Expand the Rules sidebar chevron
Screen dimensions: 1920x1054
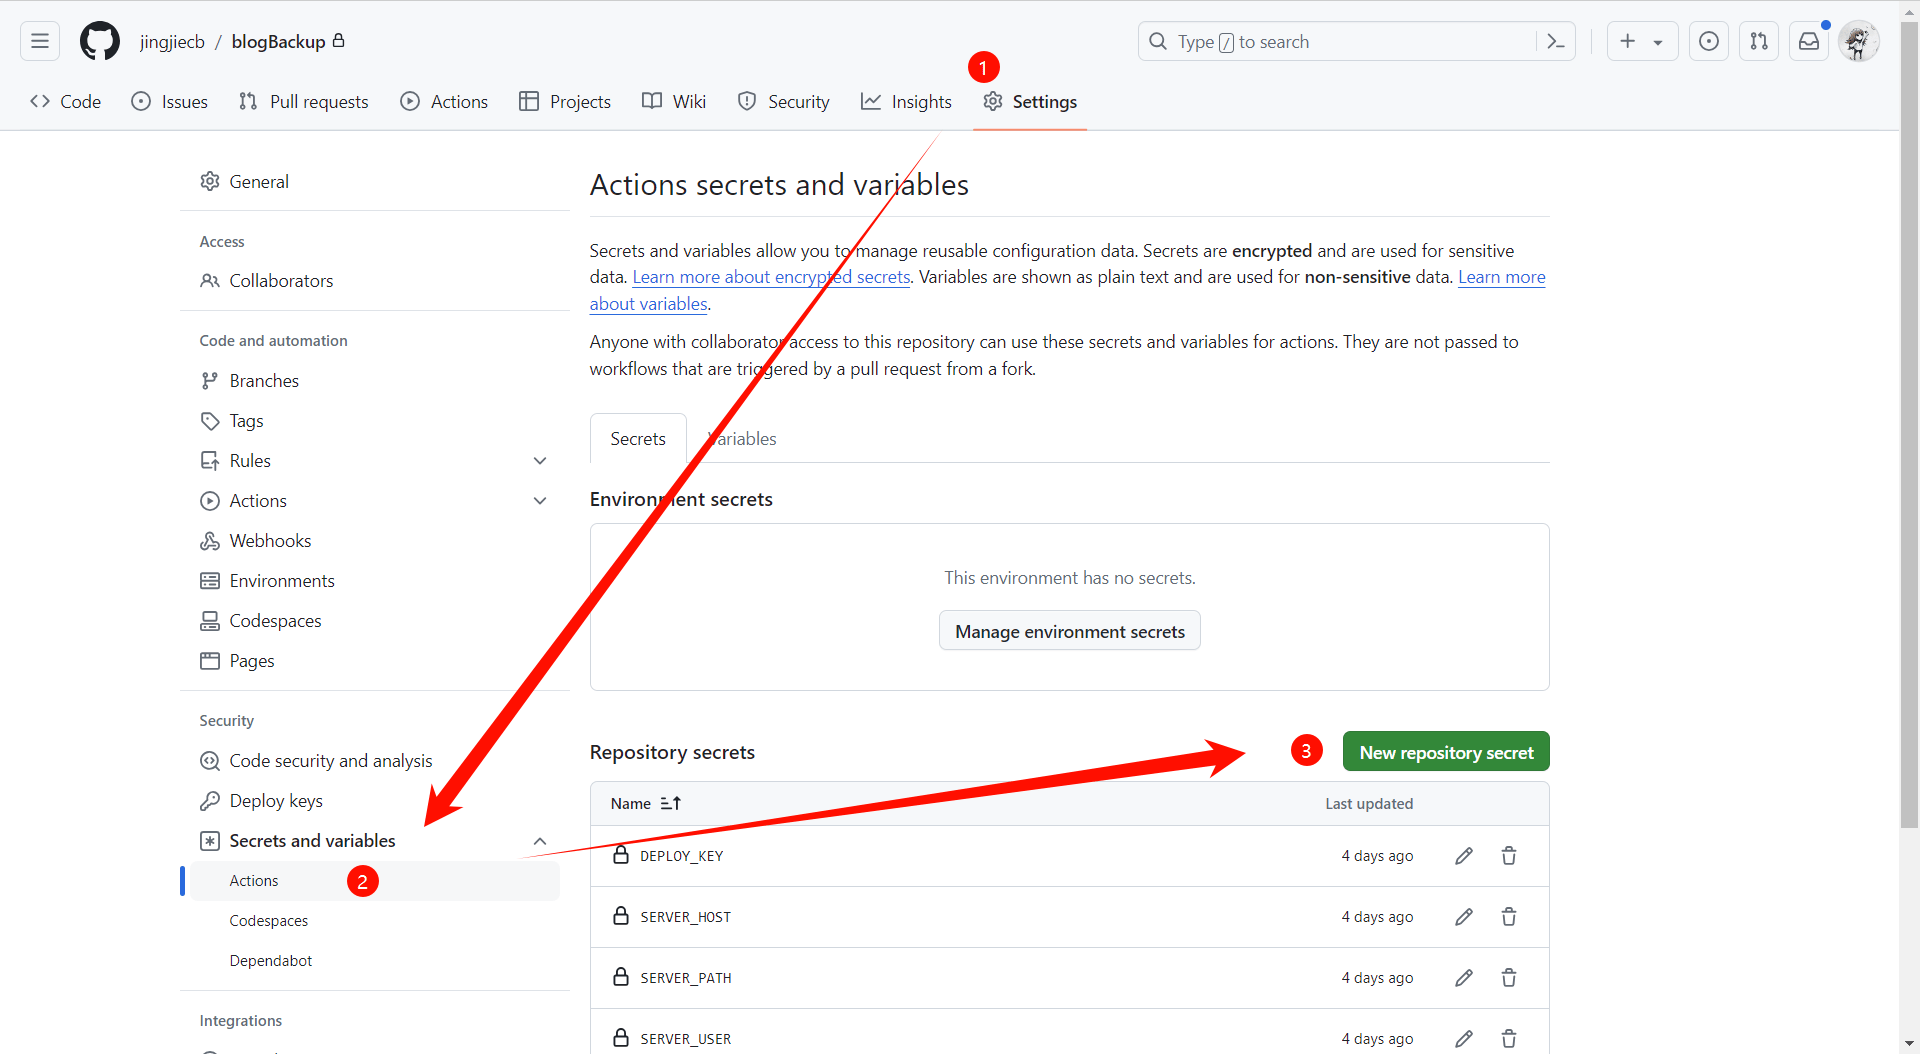pos(540,460)
